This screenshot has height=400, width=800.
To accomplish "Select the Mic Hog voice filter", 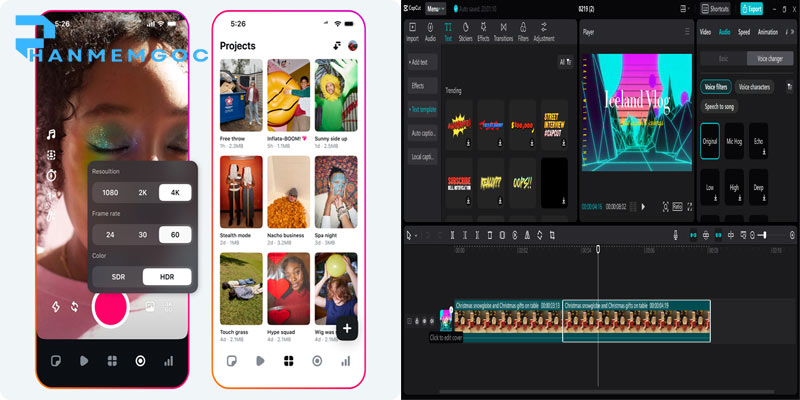I will pyautogui.click(x=734, y=141).
